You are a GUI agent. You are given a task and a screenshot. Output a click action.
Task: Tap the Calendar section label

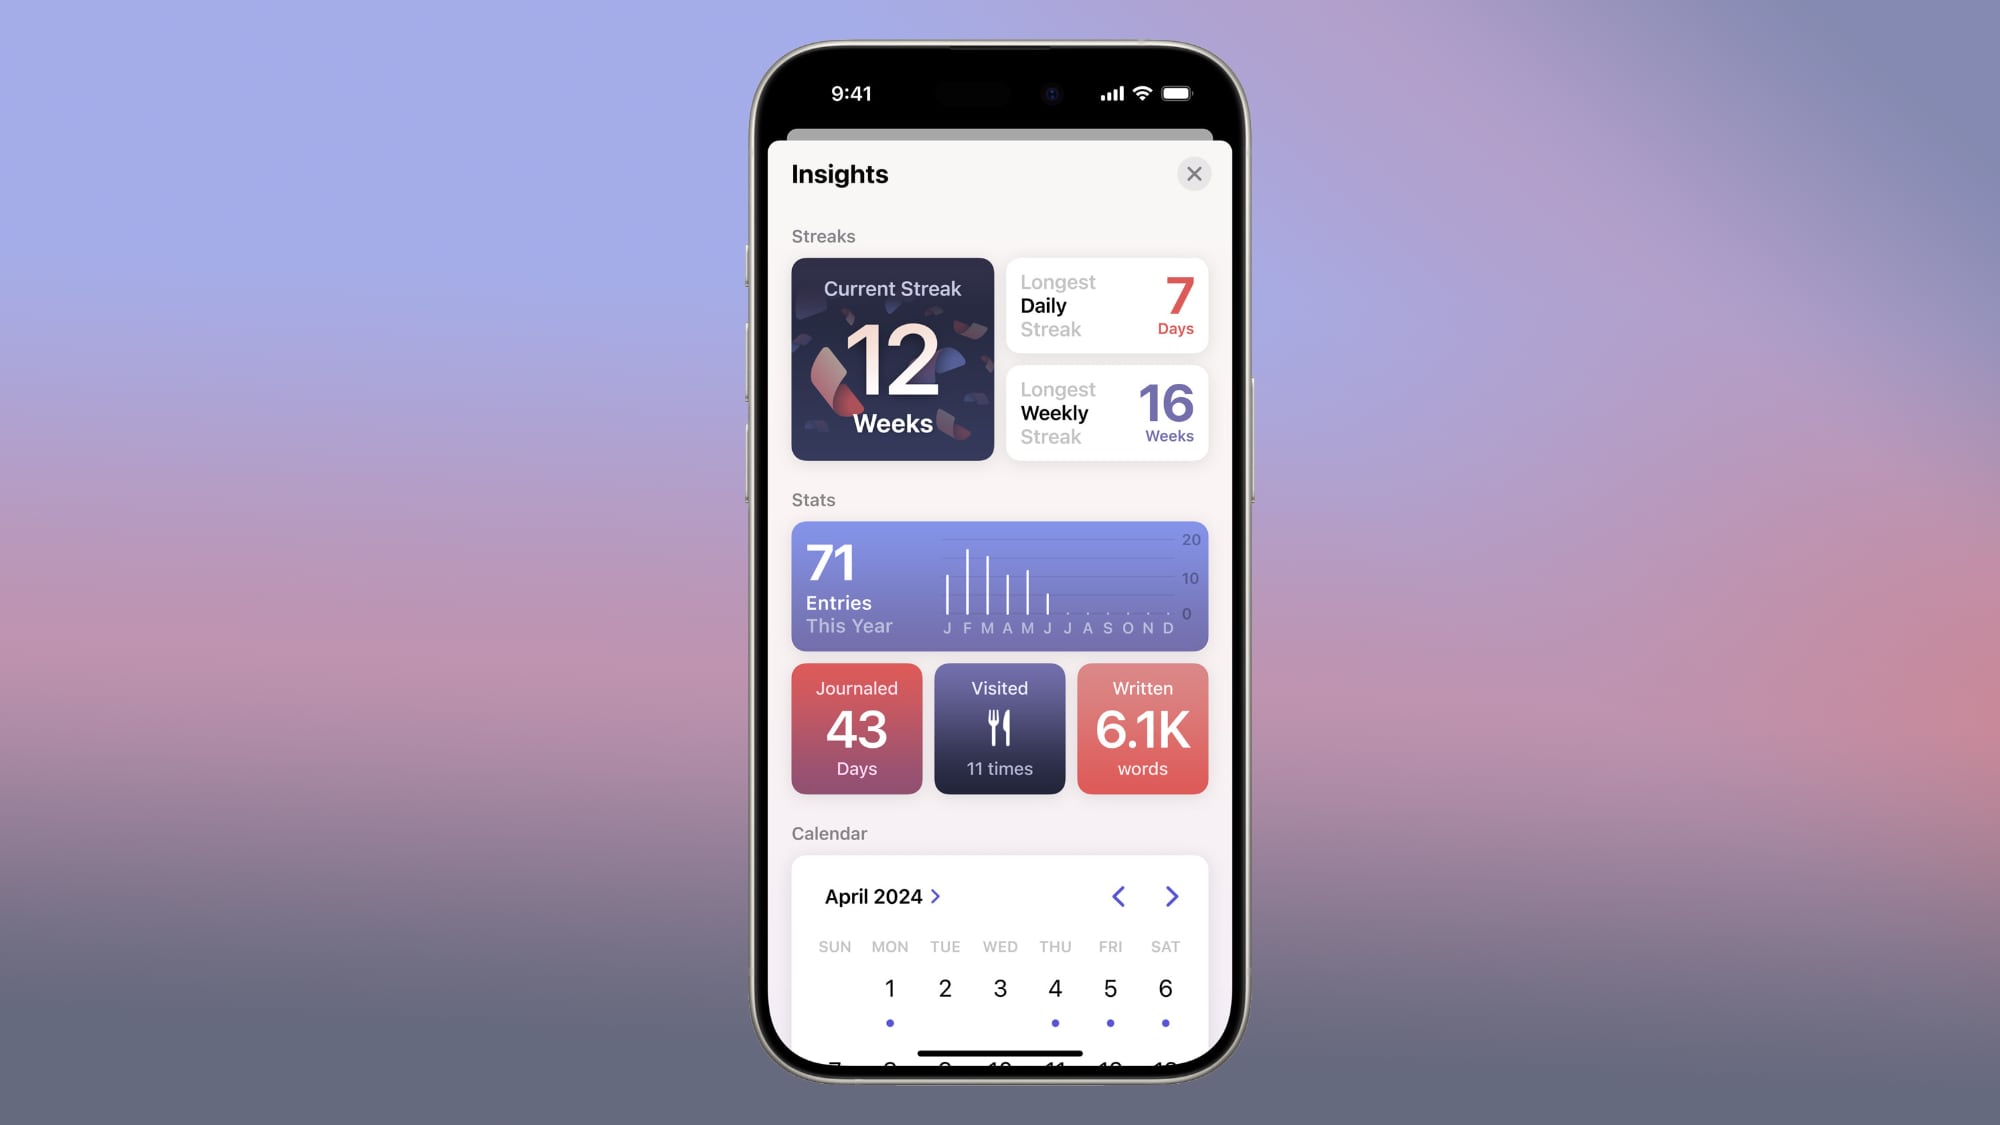coord(828,834)
